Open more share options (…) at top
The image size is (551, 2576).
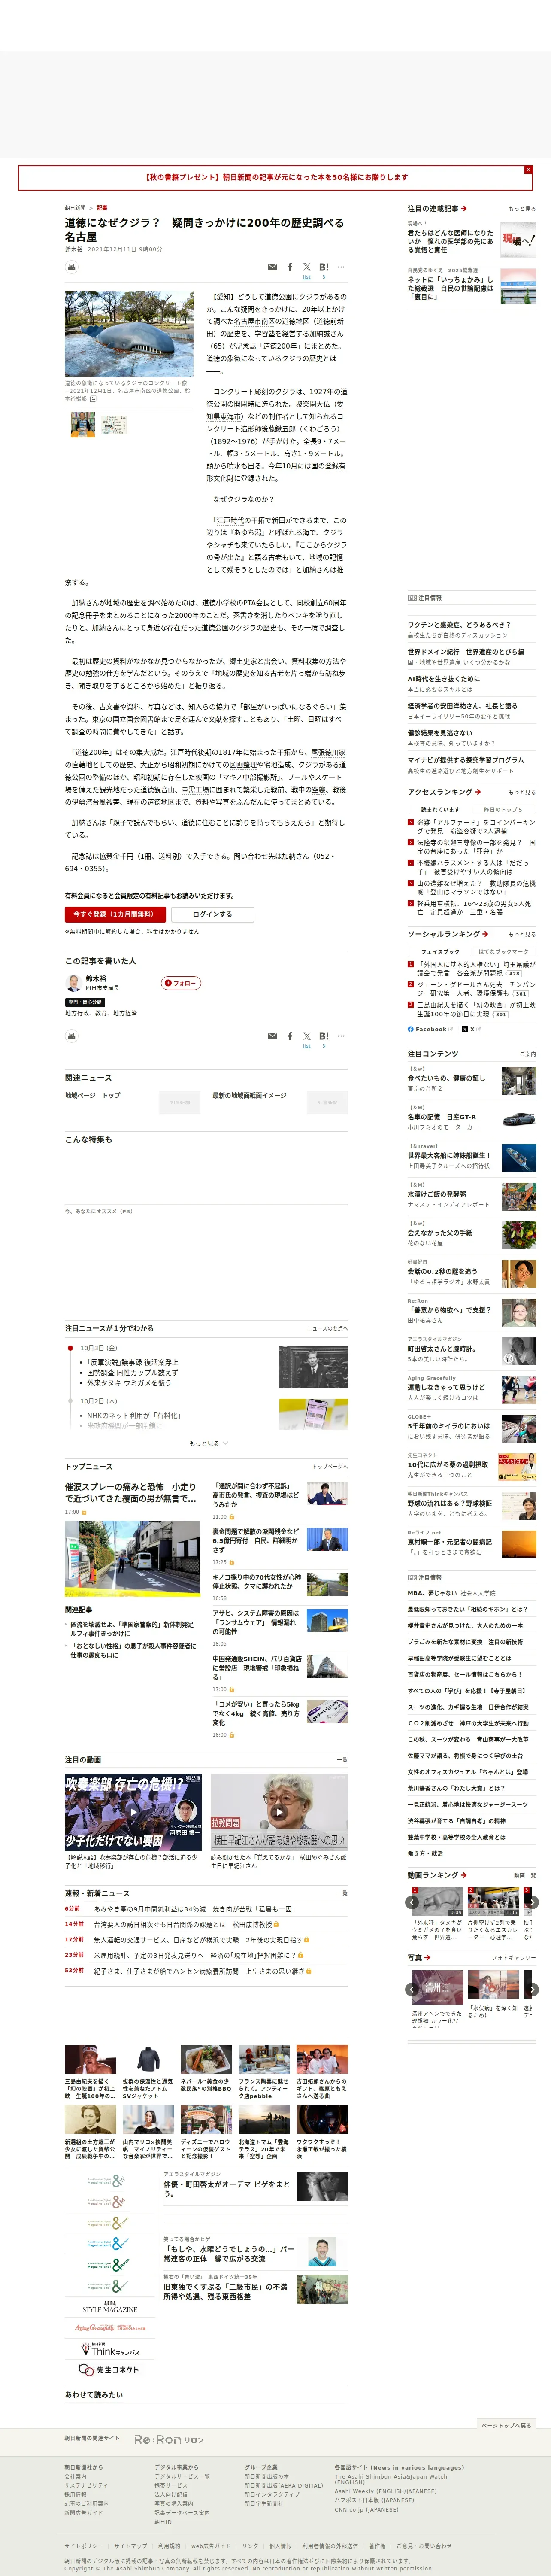pos(341,267)
